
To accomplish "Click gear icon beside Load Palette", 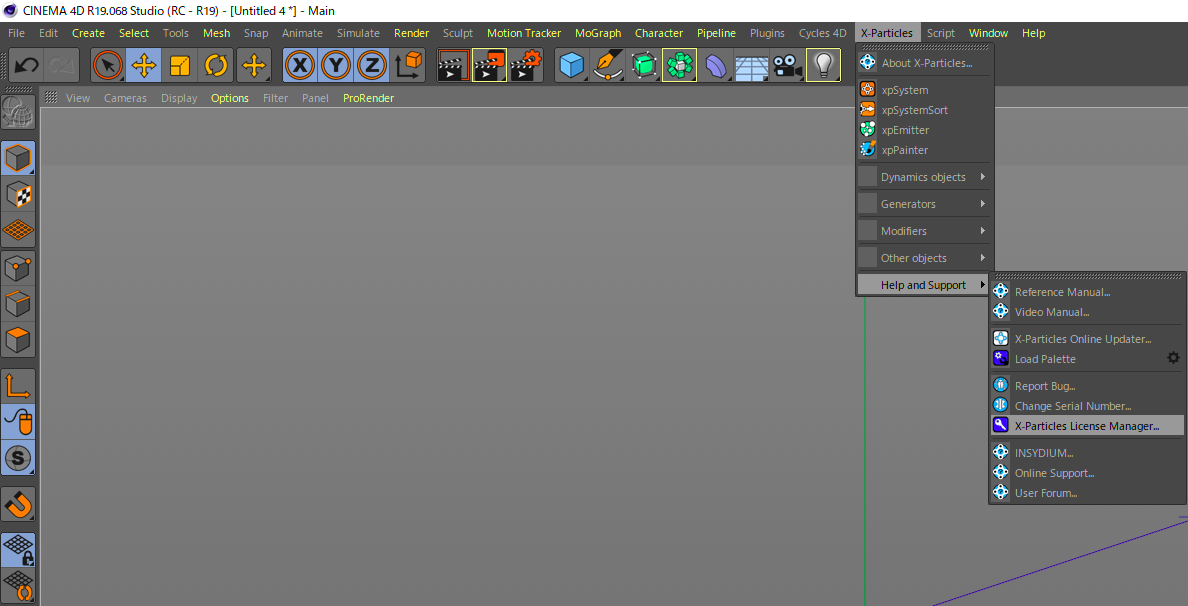I will 1174,358.
